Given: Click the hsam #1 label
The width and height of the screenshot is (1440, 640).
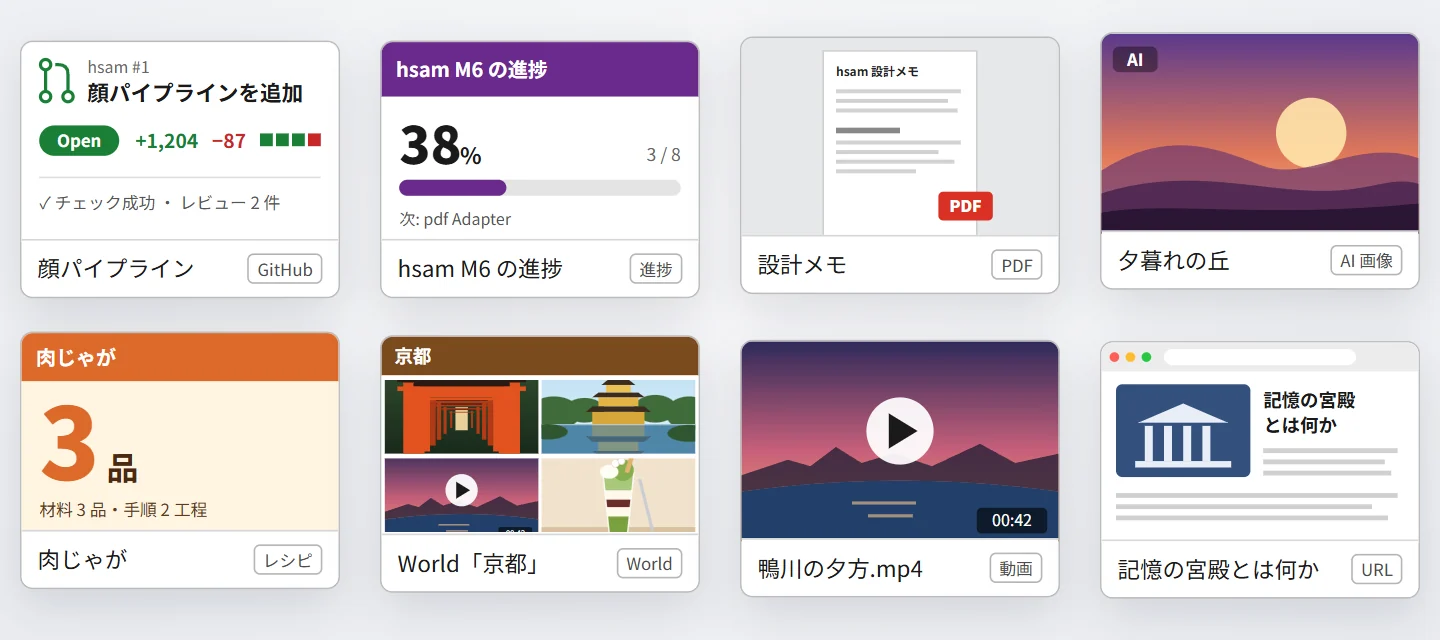Looking at the screenshot, I should pyautogui.click(x=118, y=67).
